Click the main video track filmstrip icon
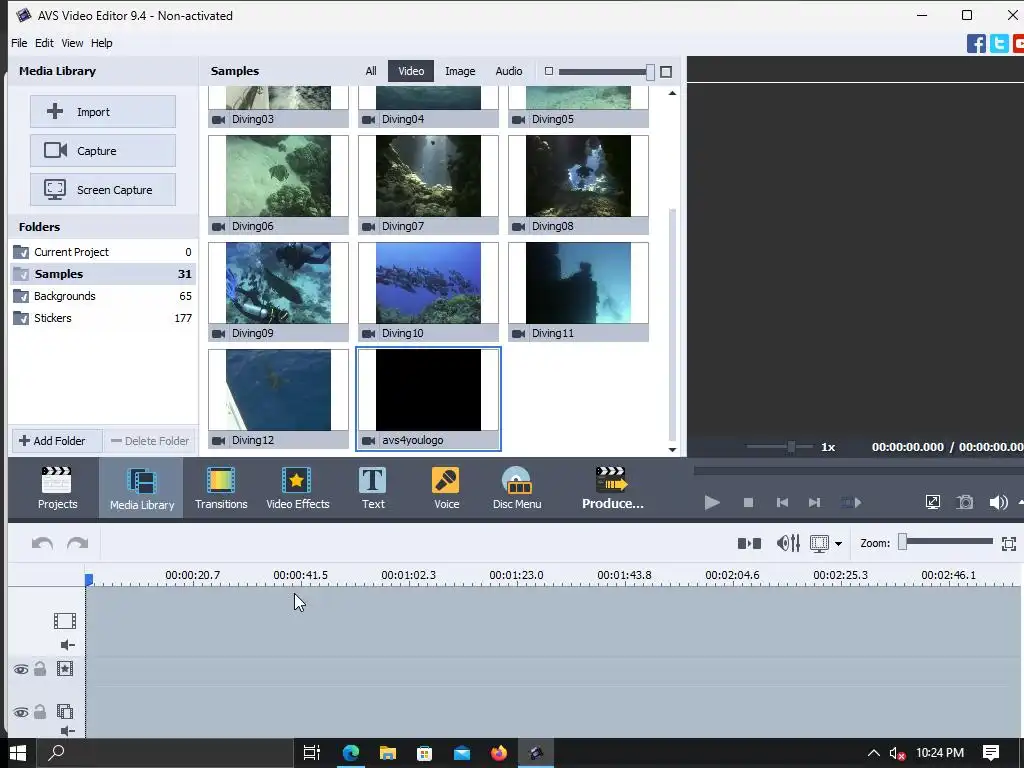The image size is (1024, 768). (x=65, y=620)
